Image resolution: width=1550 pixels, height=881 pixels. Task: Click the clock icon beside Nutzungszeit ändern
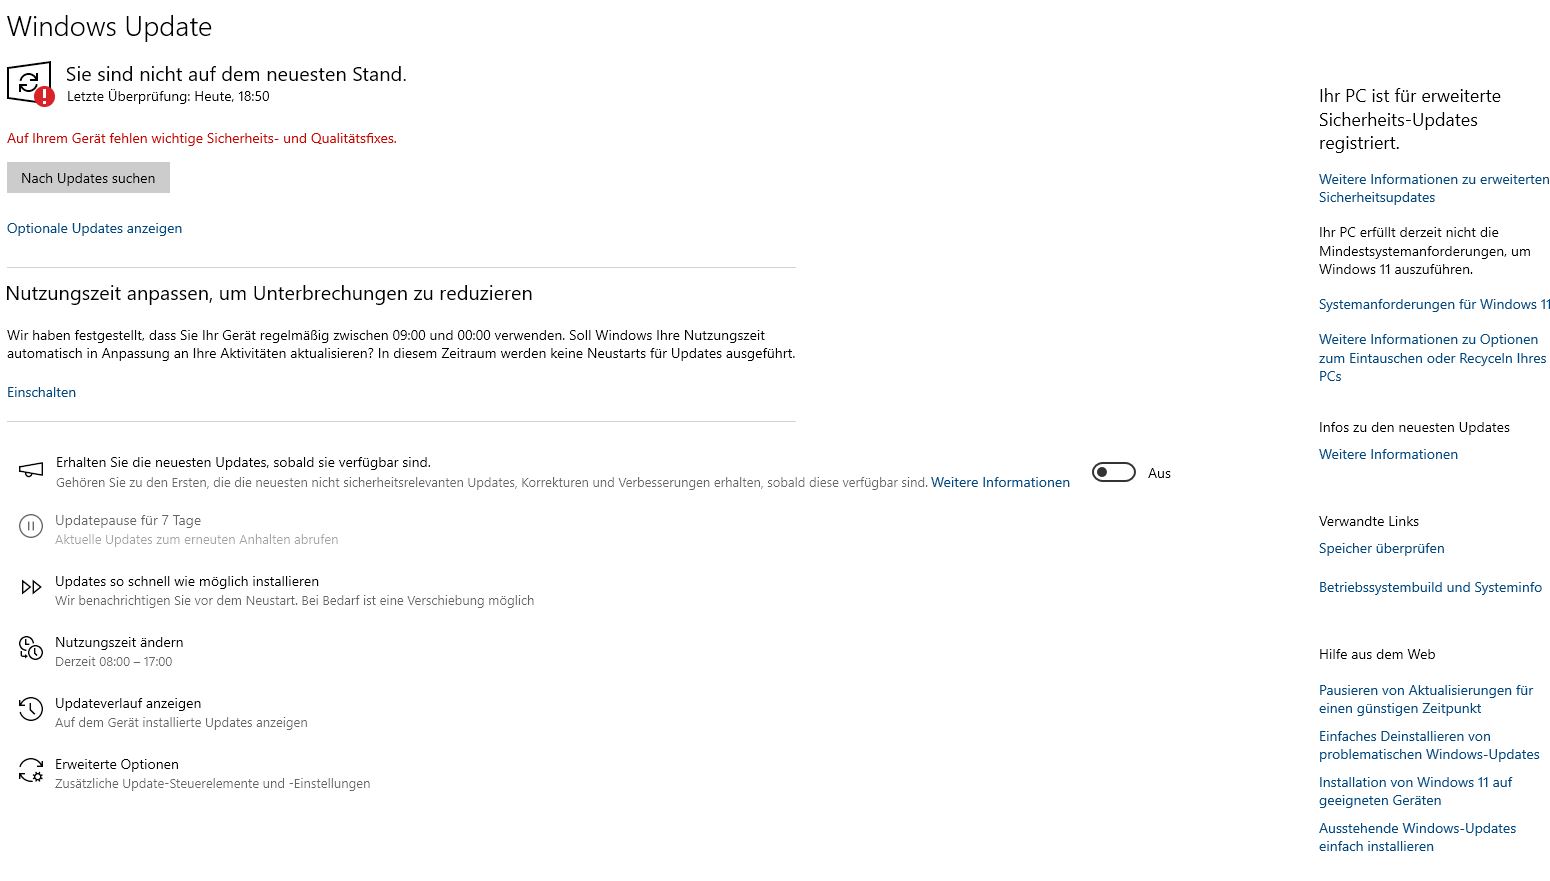point(31,649)
